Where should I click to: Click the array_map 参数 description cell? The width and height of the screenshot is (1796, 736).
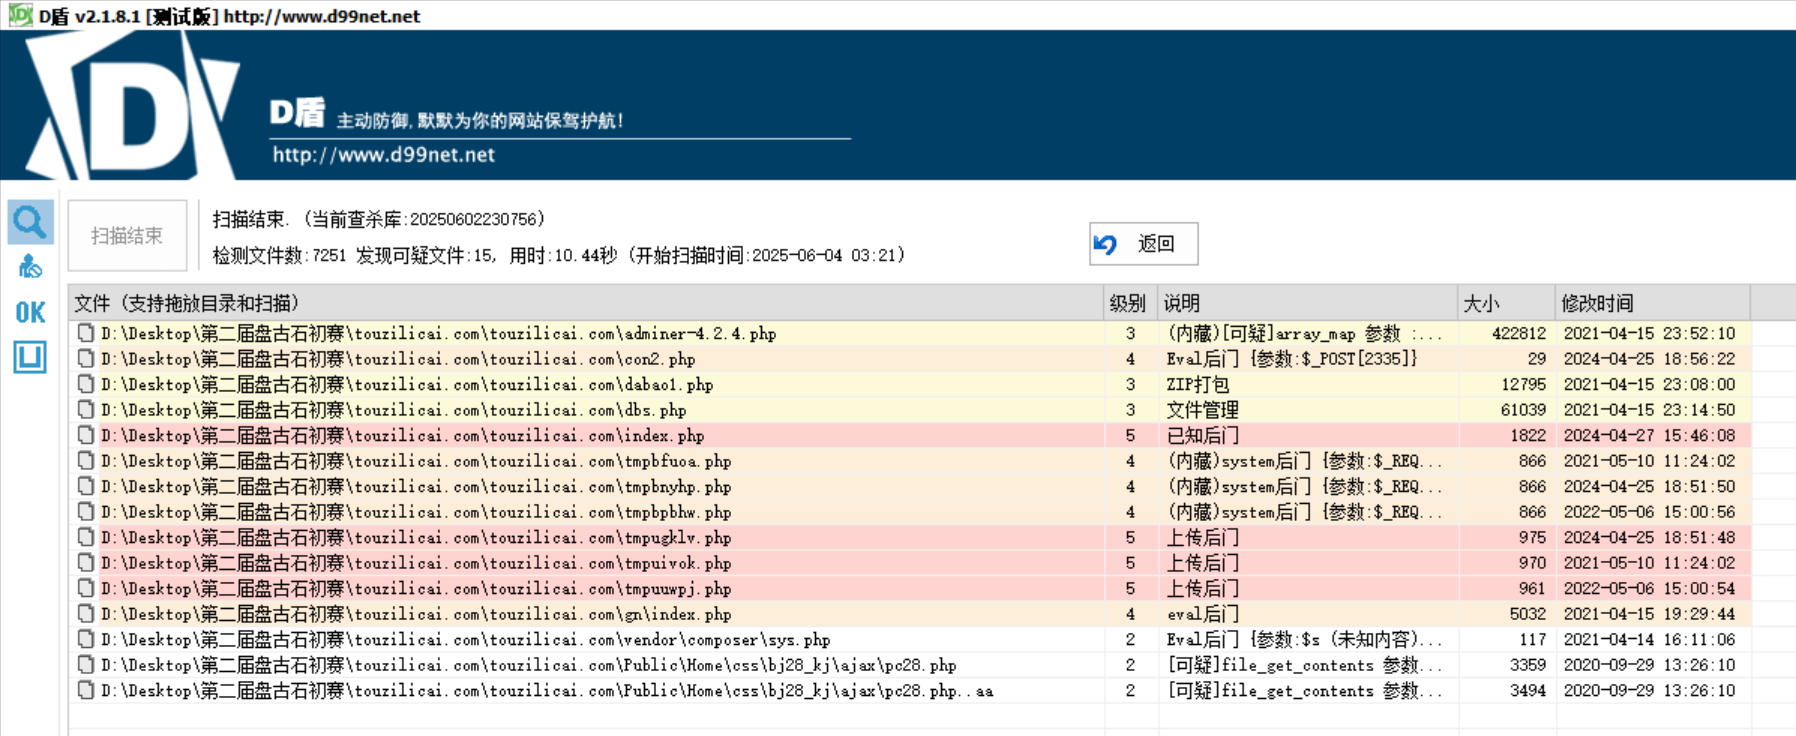pyautogui.click(x=1304, y=333)
